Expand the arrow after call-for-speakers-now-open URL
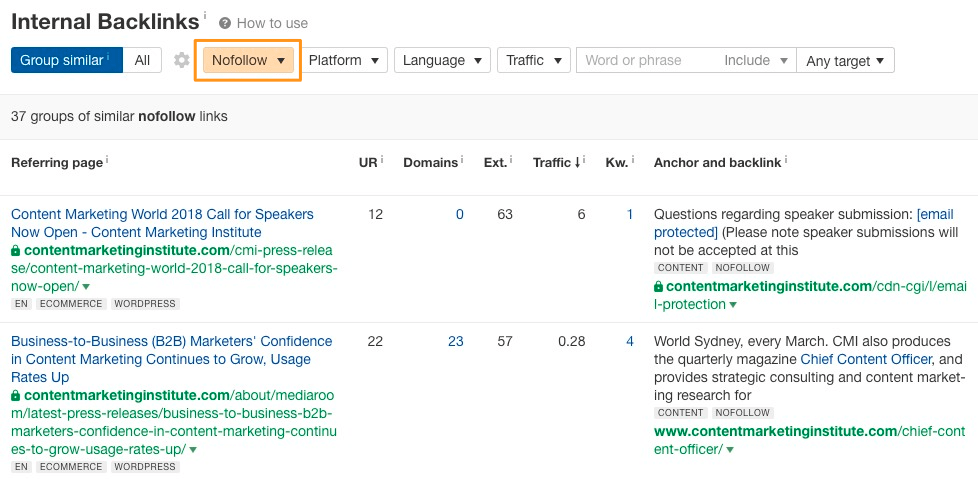This screenshot has width=978, height=479. [x=86, y=286]
